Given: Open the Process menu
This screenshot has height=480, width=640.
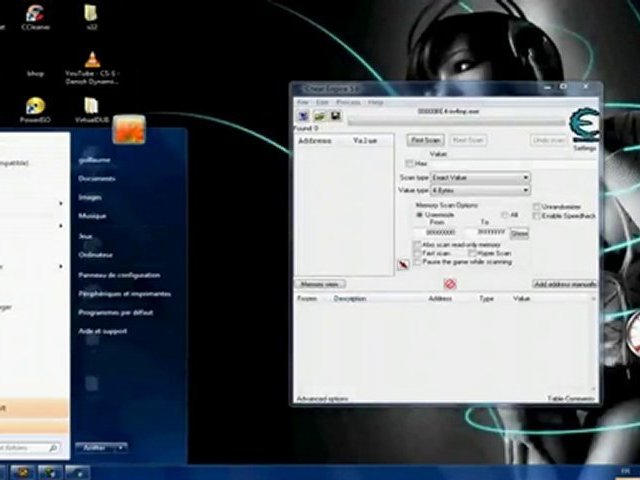Looking at the screenshot, I should pos(348,102).
